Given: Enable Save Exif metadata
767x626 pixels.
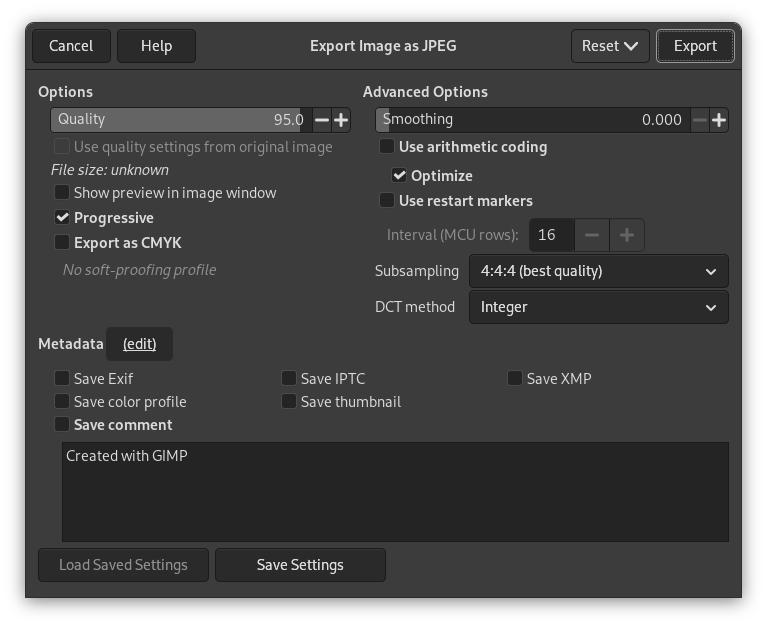Looking at the screenshot, I should [62, 379].
